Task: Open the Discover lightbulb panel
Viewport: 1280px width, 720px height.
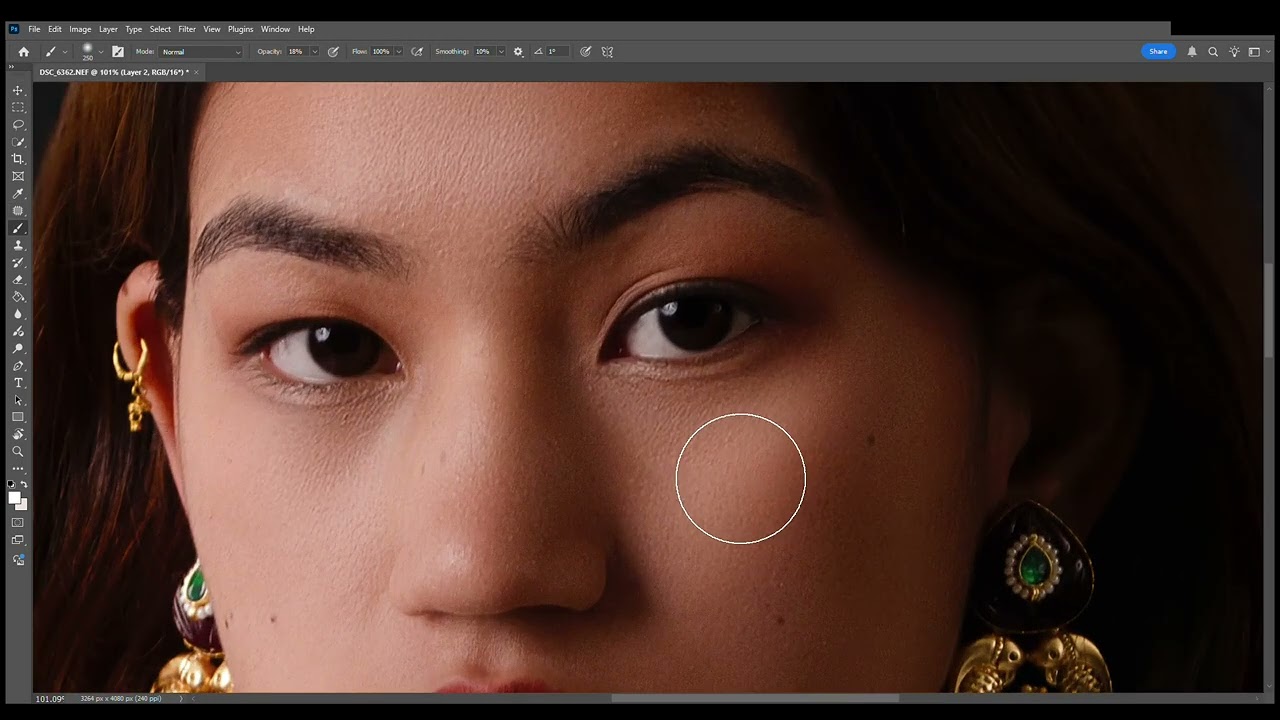Action: coord(1234,51)
